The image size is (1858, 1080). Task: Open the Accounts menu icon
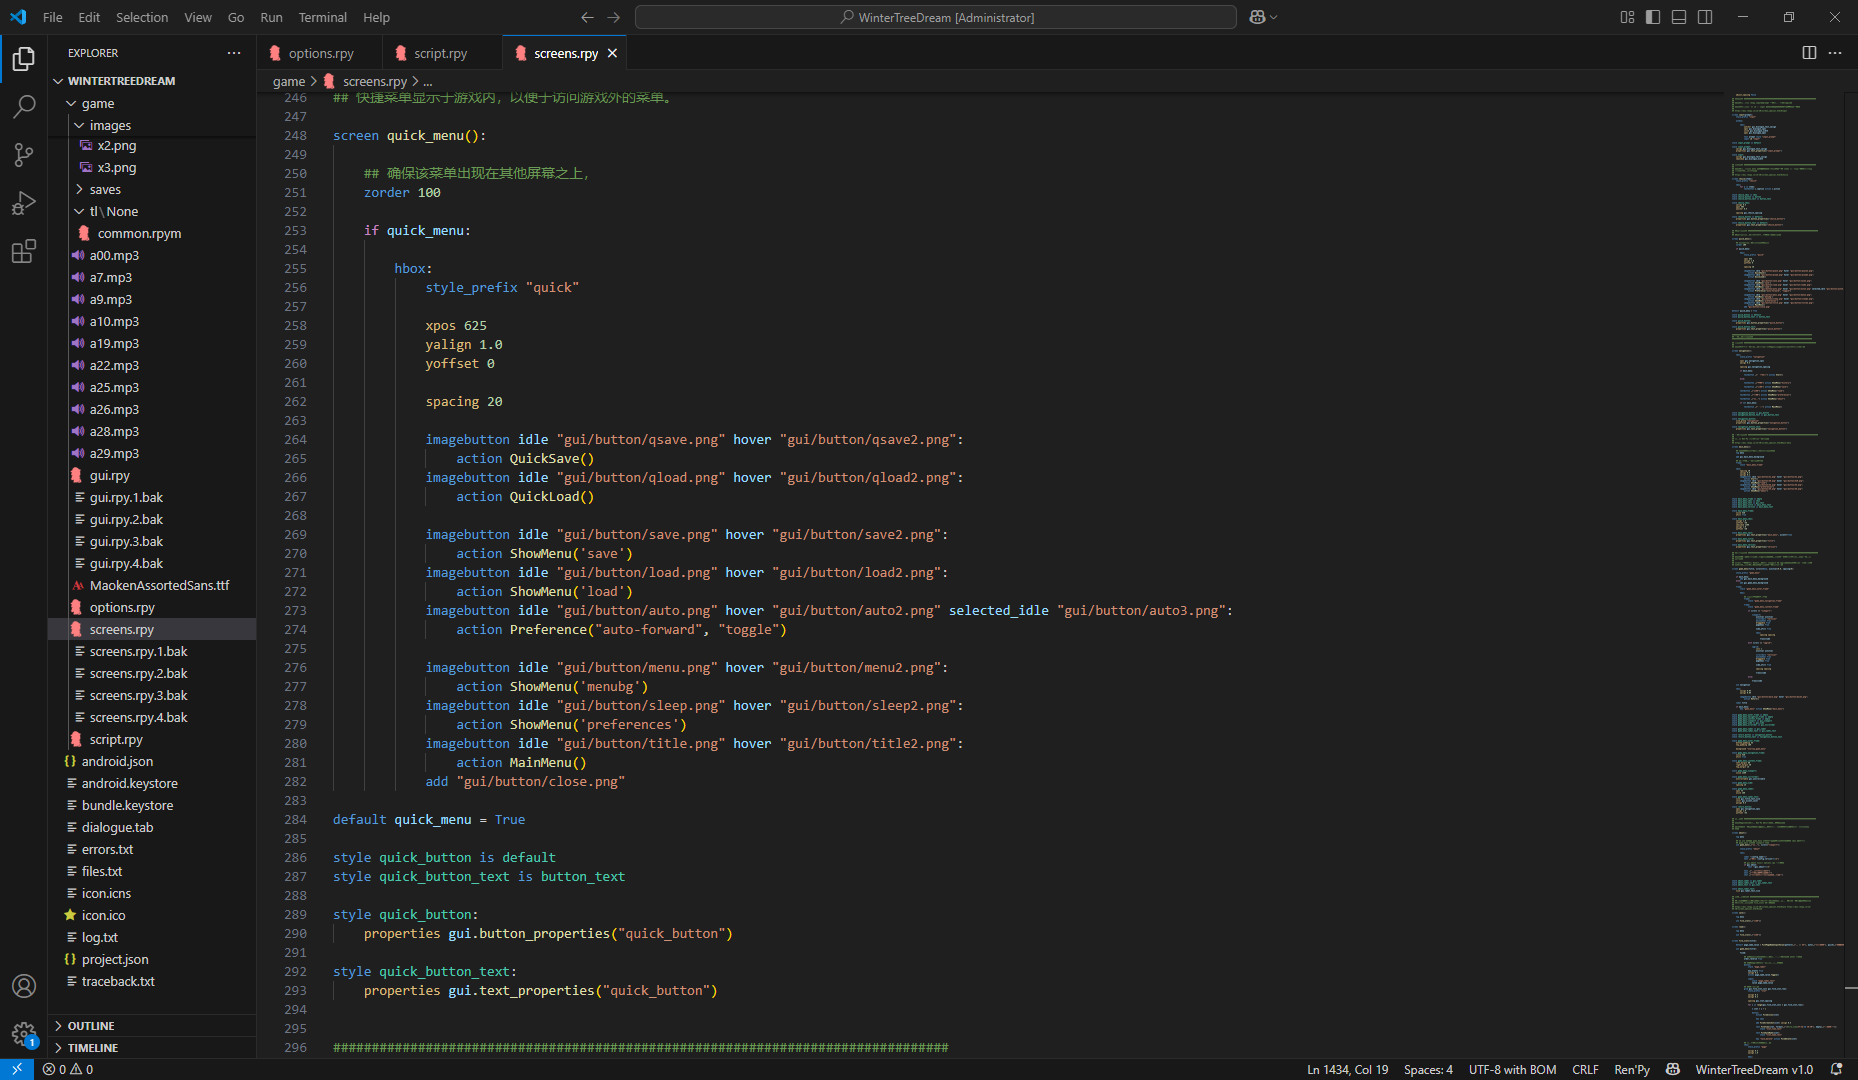tap(24, 986)
